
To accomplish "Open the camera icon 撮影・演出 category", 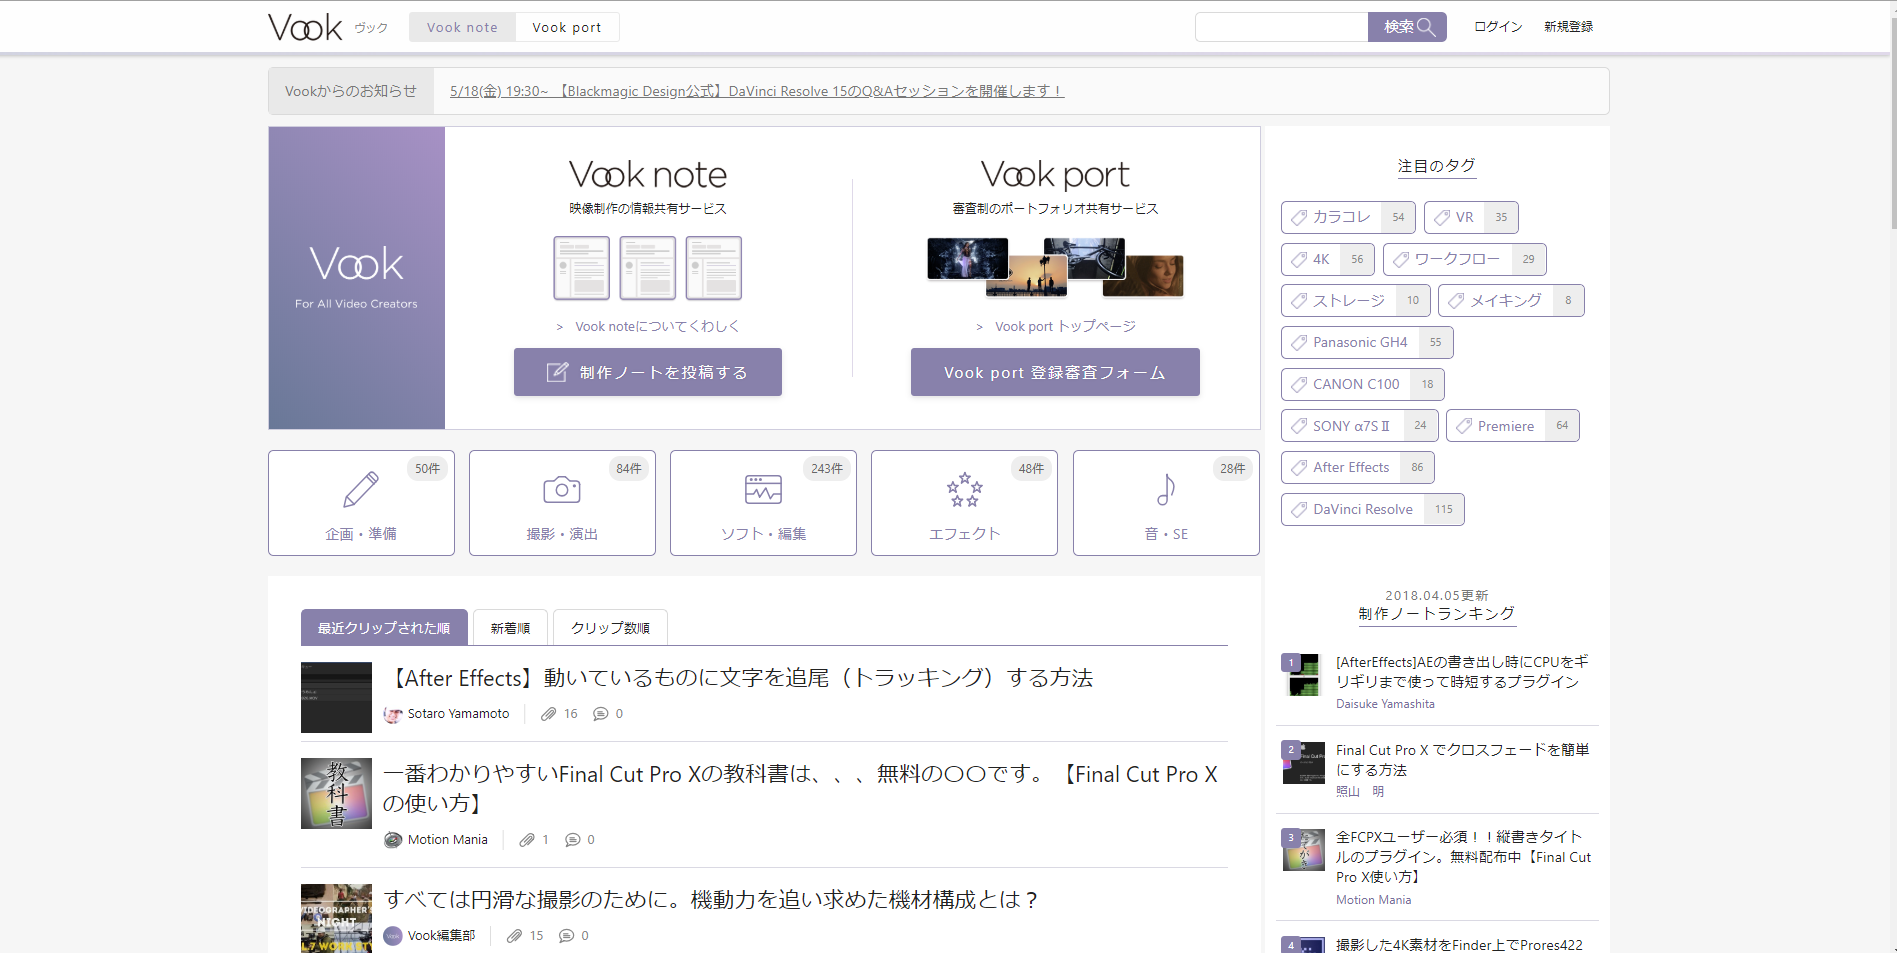I will [x=562, y=490].
